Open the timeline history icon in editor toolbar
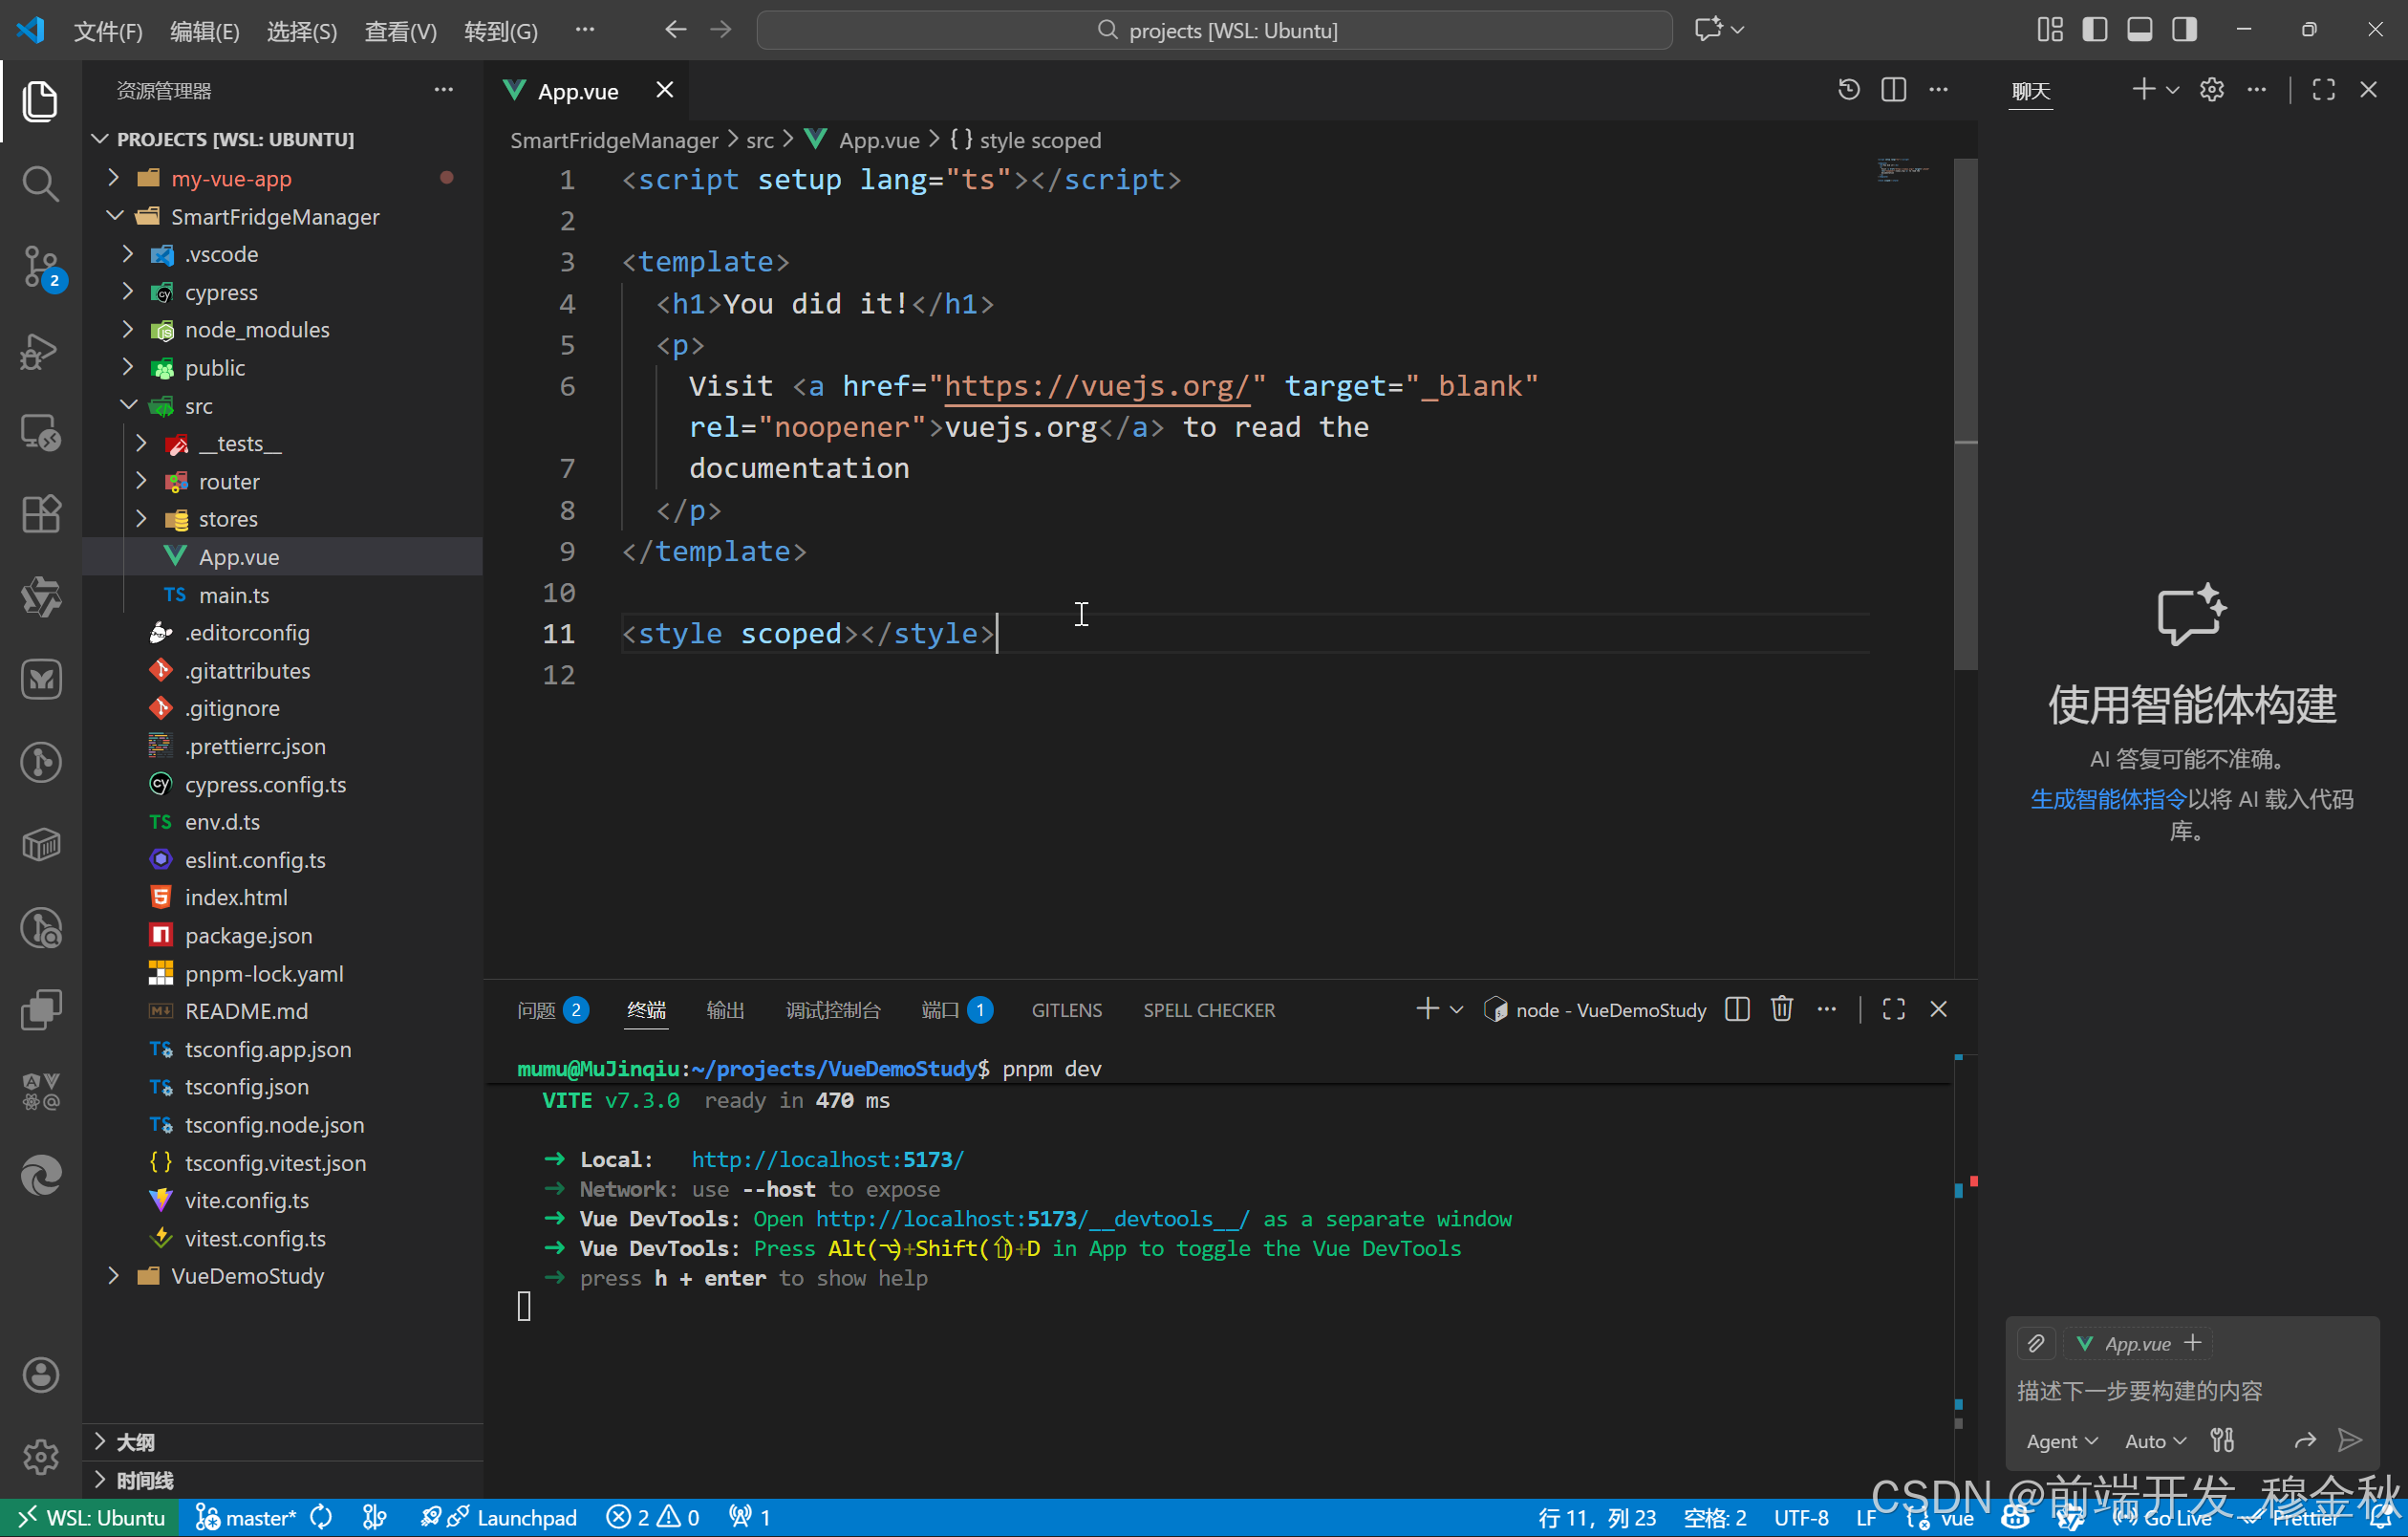Image resolution: width=2408 pixels, height=1537 pixels. (x=1848, y=90)
